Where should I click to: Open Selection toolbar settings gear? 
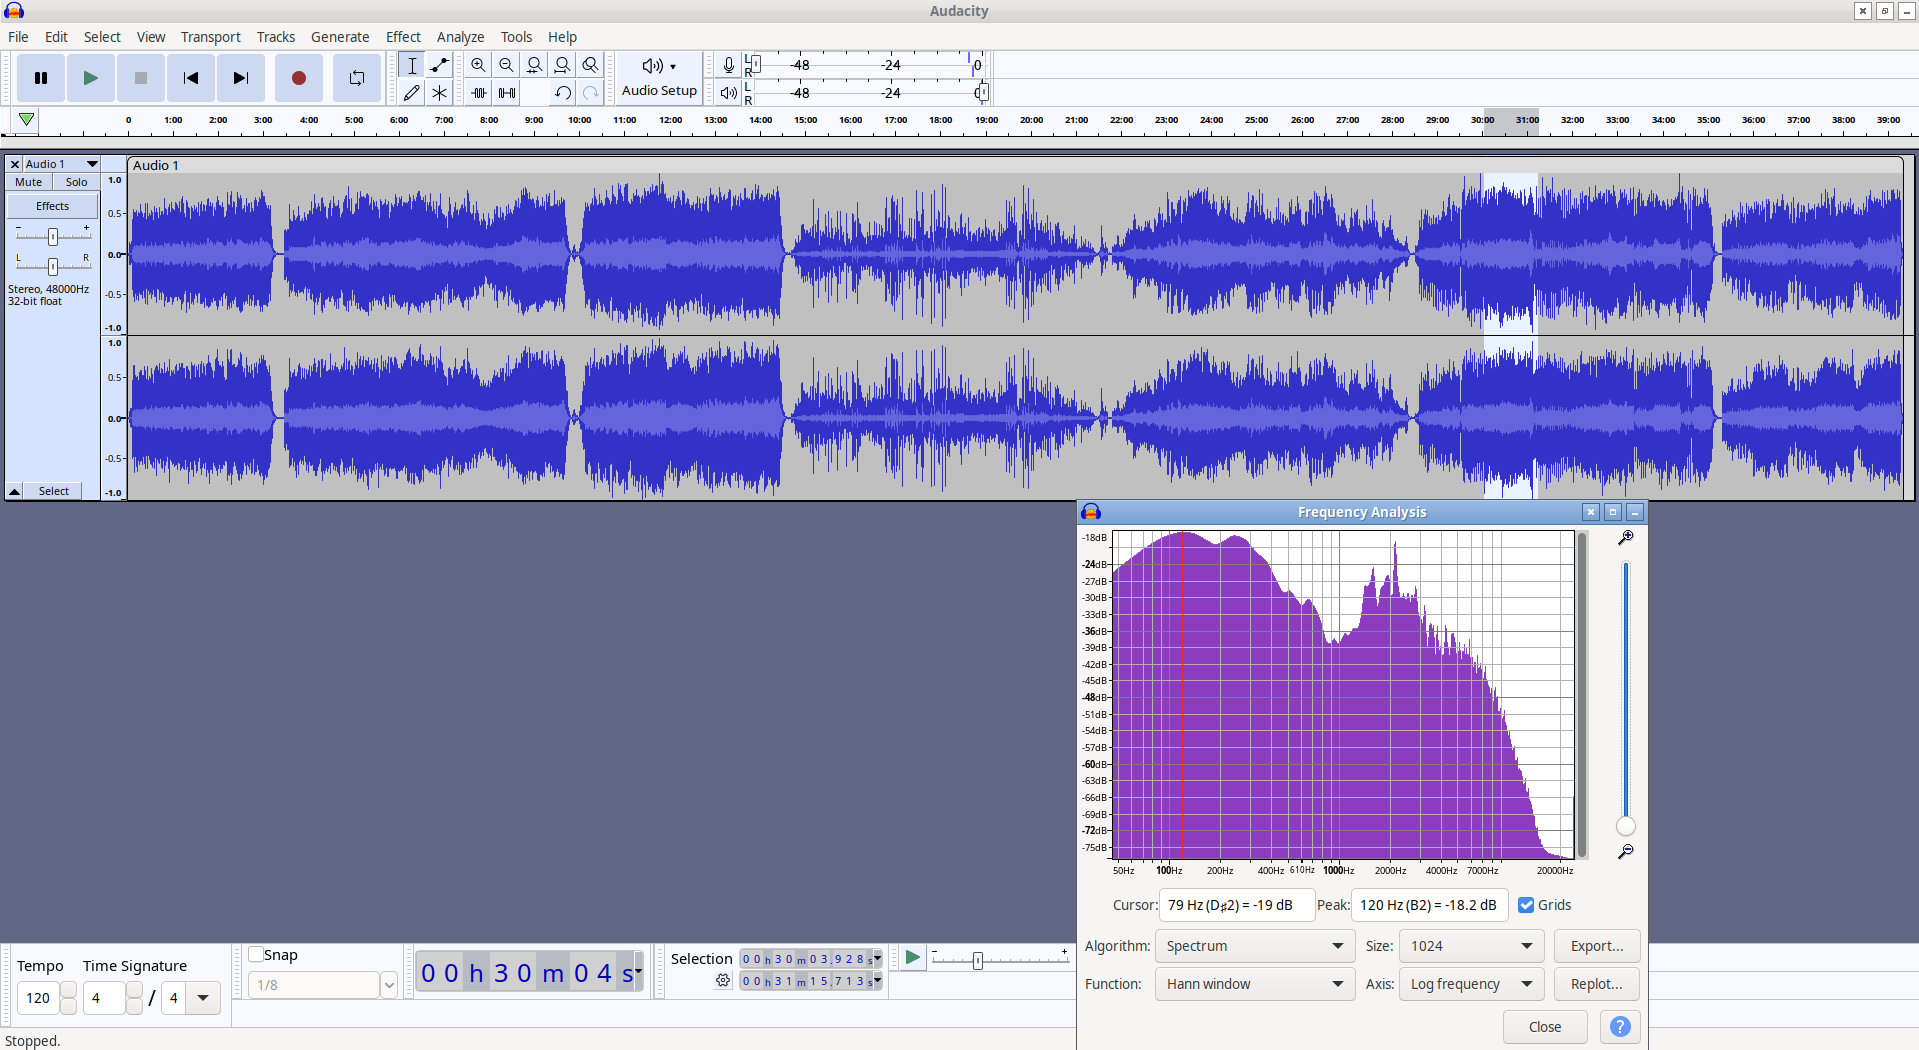point(723,981)
